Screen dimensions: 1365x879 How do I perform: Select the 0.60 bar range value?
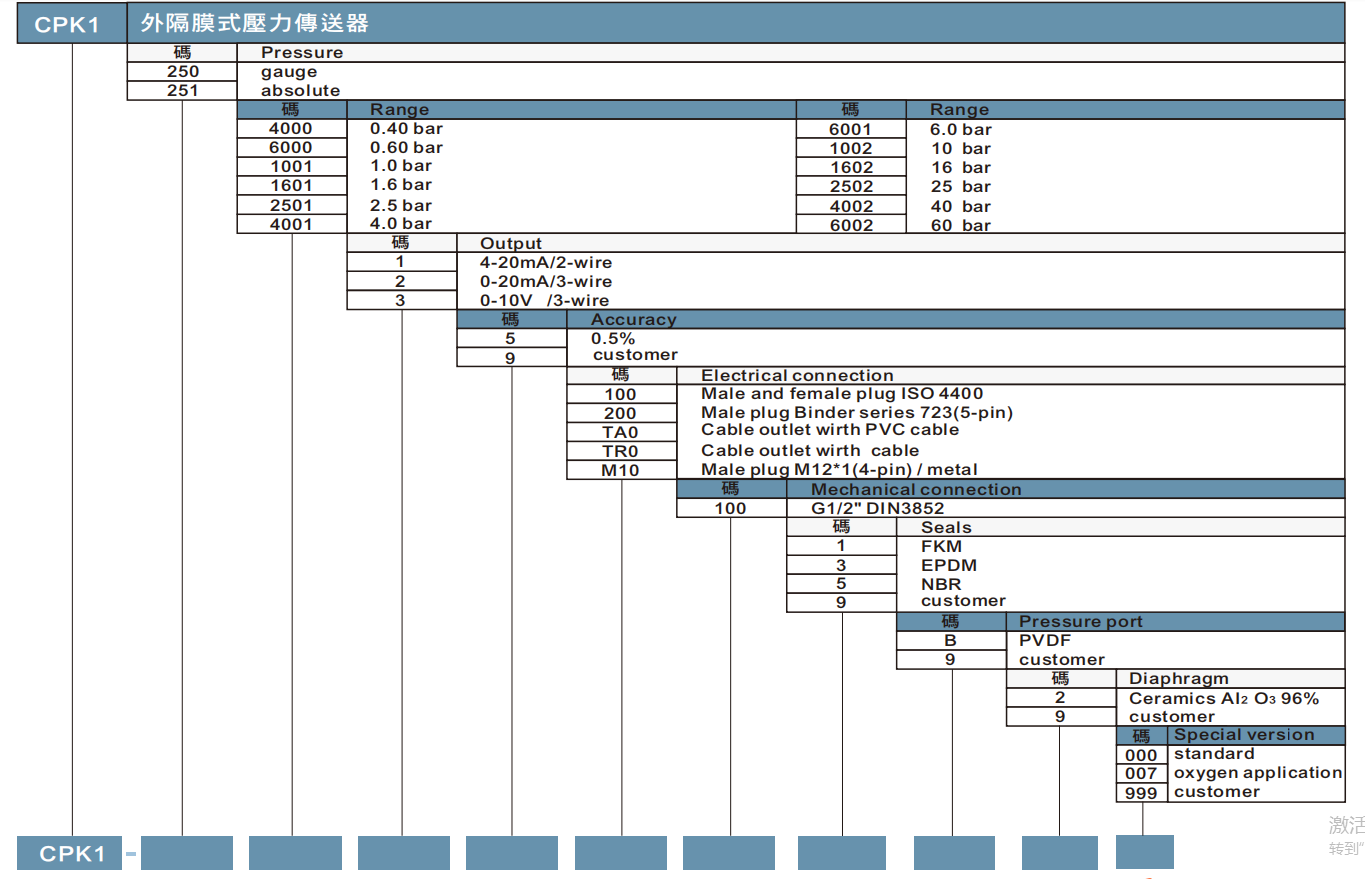coord(406,147)
